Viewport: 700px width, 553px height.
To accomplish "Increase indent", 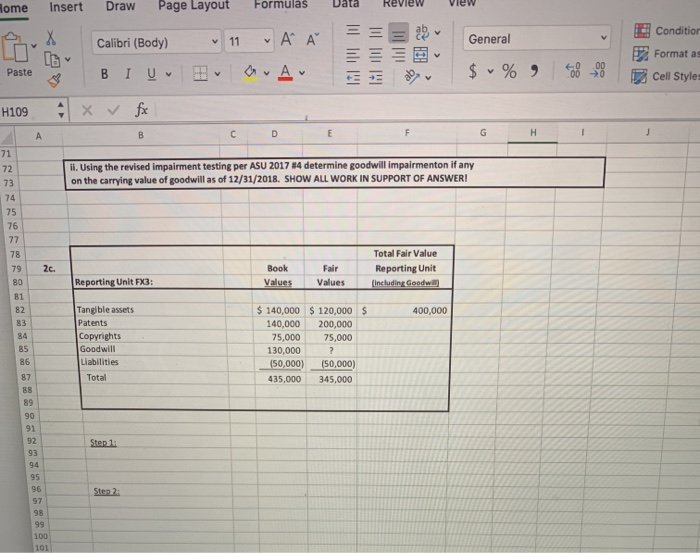I will coord(375,78).
